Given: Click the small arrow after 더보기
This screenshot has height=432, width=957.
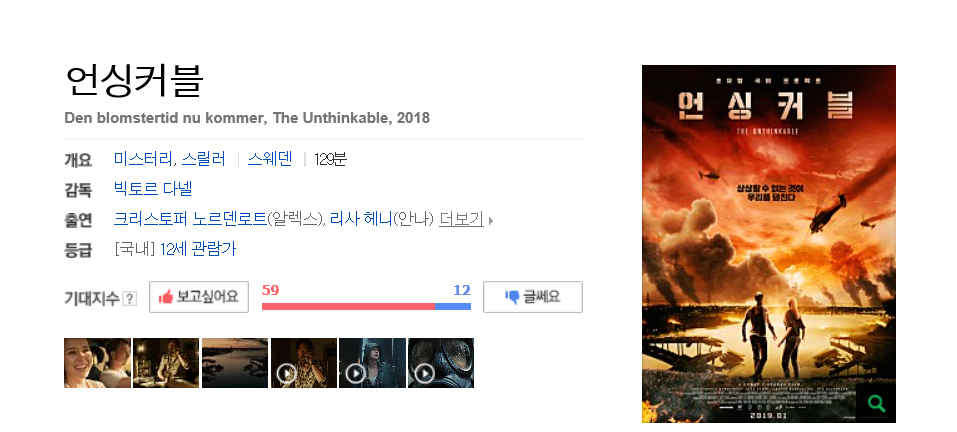Looking at the screenshot, I should 491,220.
